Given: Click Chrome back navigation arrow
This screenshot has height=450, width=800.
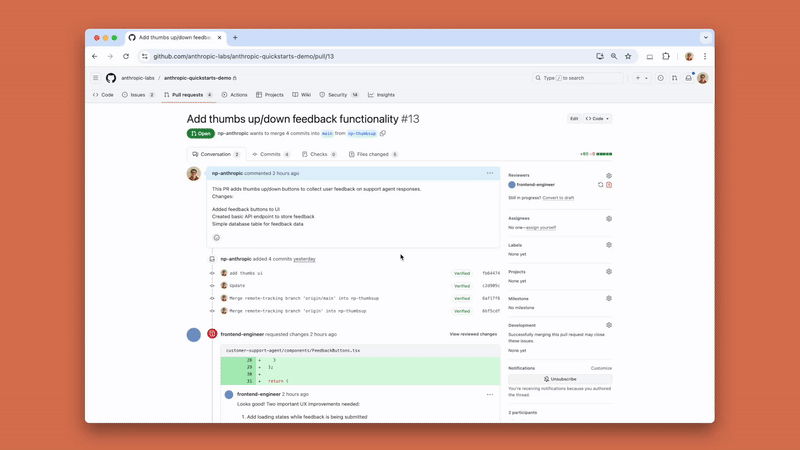Looking at the screenshot, I should (x=94, y=57).
